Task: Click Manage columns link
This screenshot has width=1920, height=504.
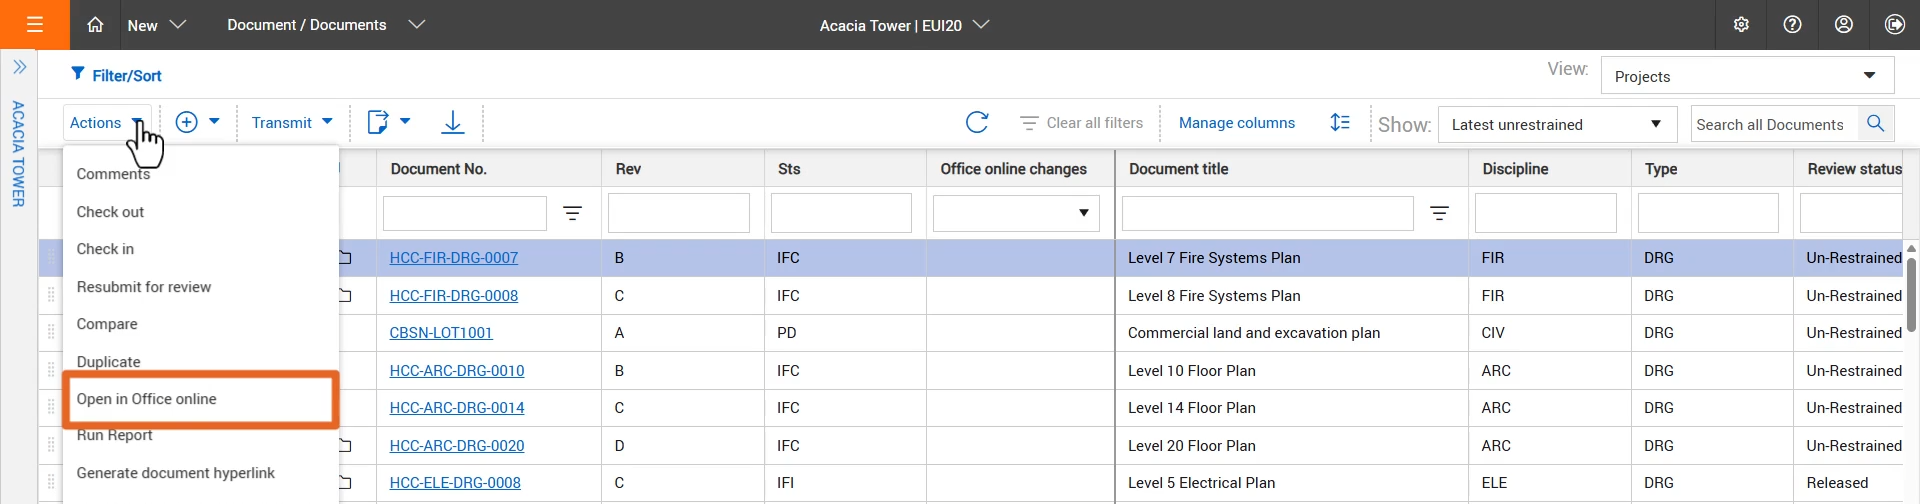Action: click(1237, 122)
